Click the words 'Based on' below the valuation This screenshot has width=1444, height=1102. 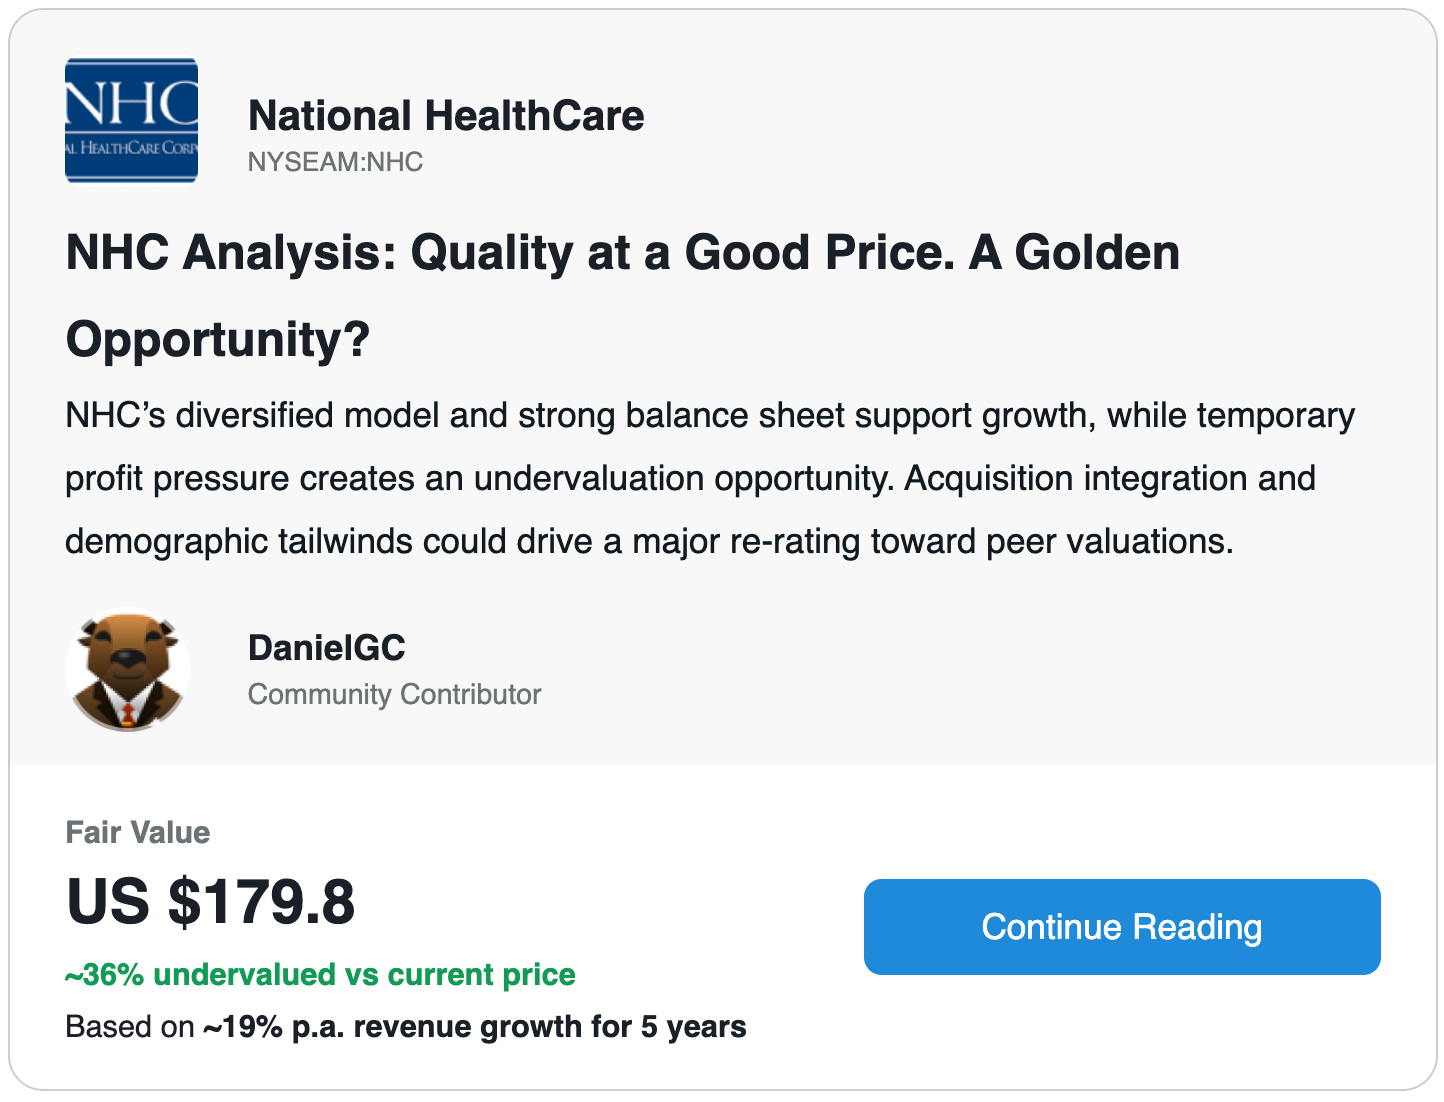129,1027
